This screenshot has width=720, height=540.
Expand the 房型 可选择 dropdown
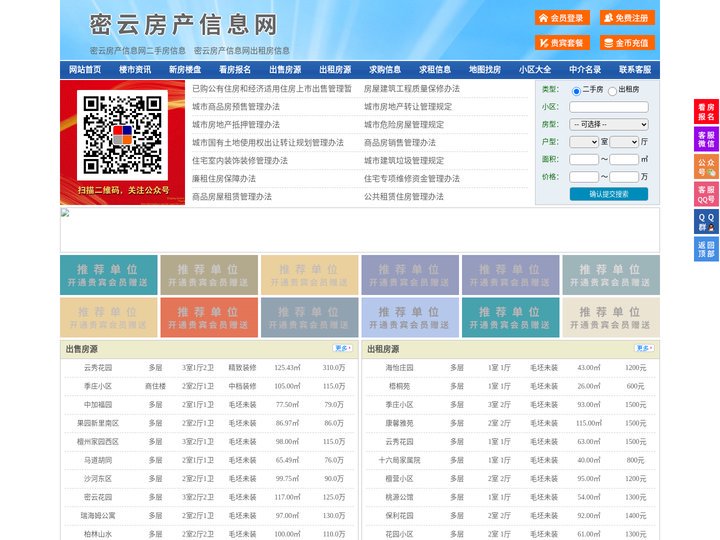point(609,124)
